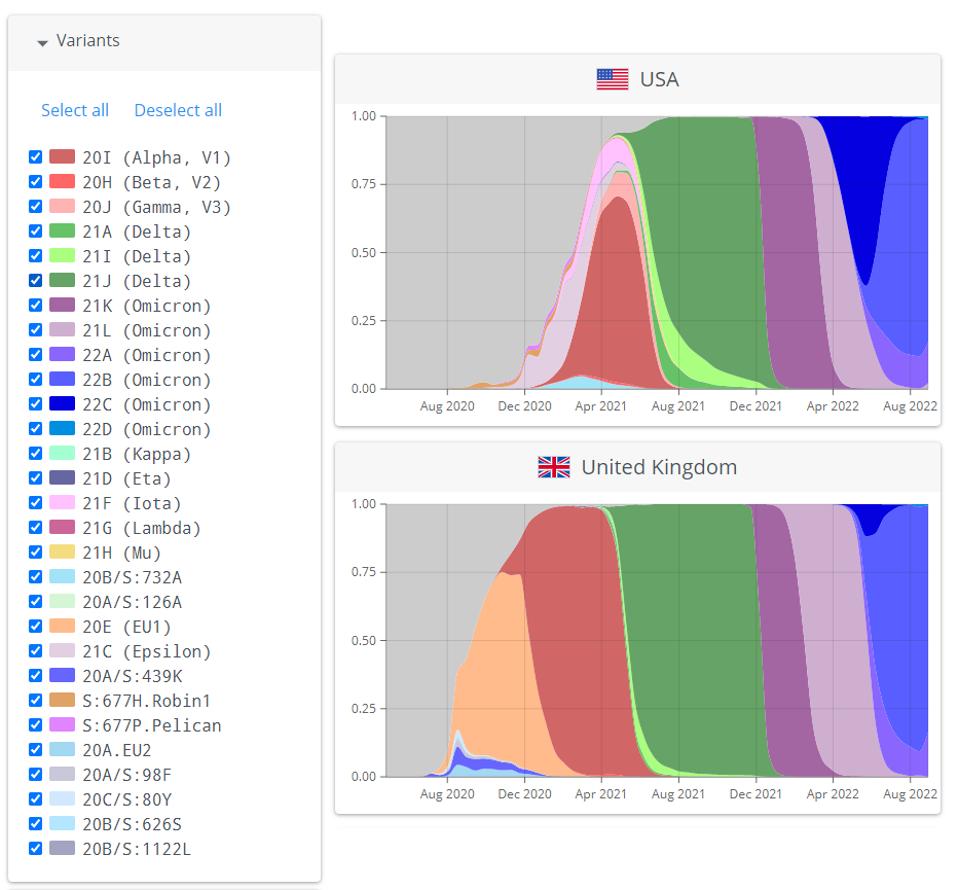958x890 pixels.
Task: Click the 21C (Epsilon) variant label
Action: (146, 652)
